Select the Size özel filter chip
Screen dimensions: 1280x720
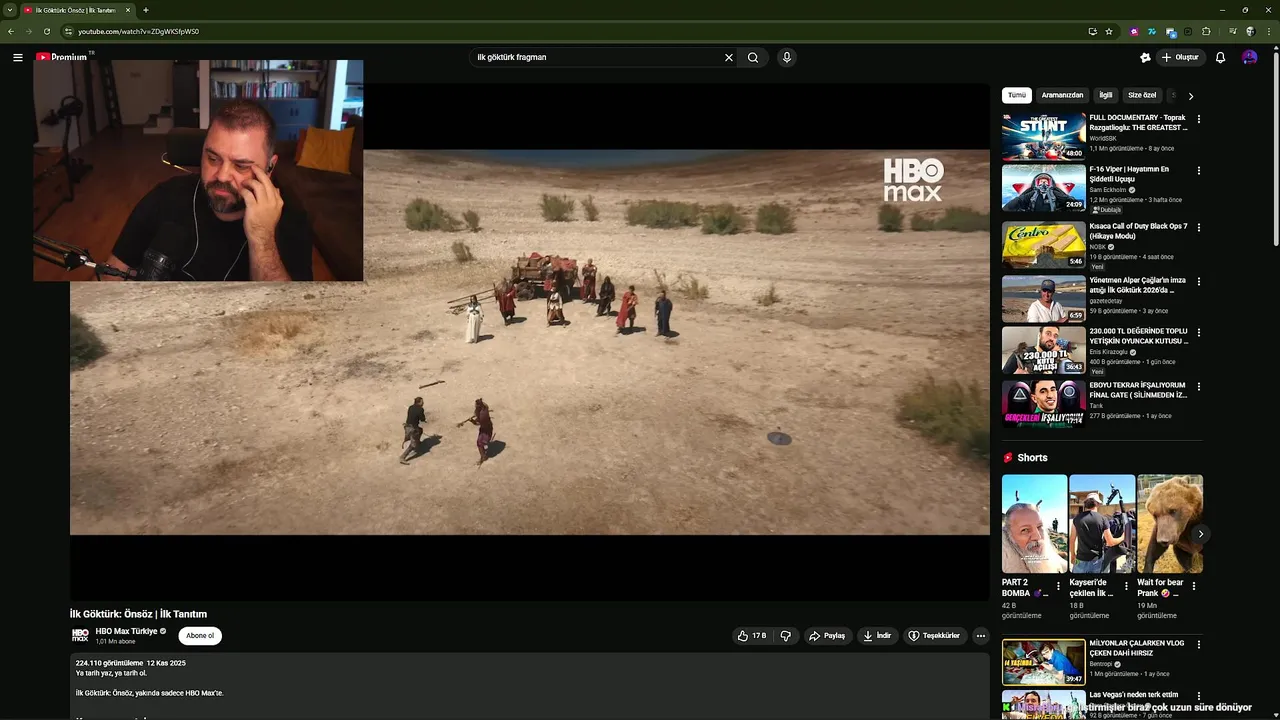pos(1142,95)
